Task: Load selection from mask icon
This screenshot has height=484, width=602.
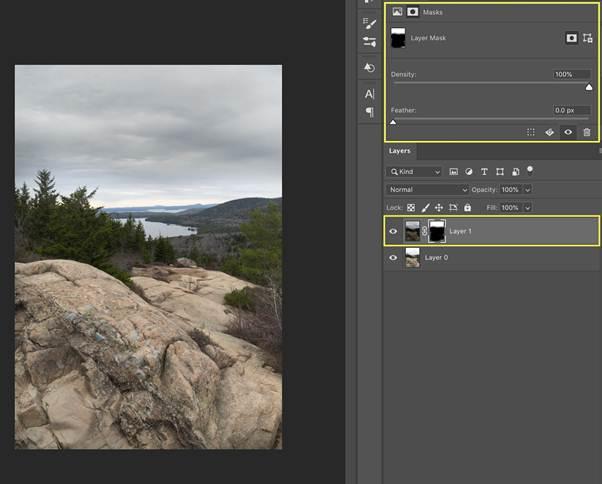Action: 531,132
